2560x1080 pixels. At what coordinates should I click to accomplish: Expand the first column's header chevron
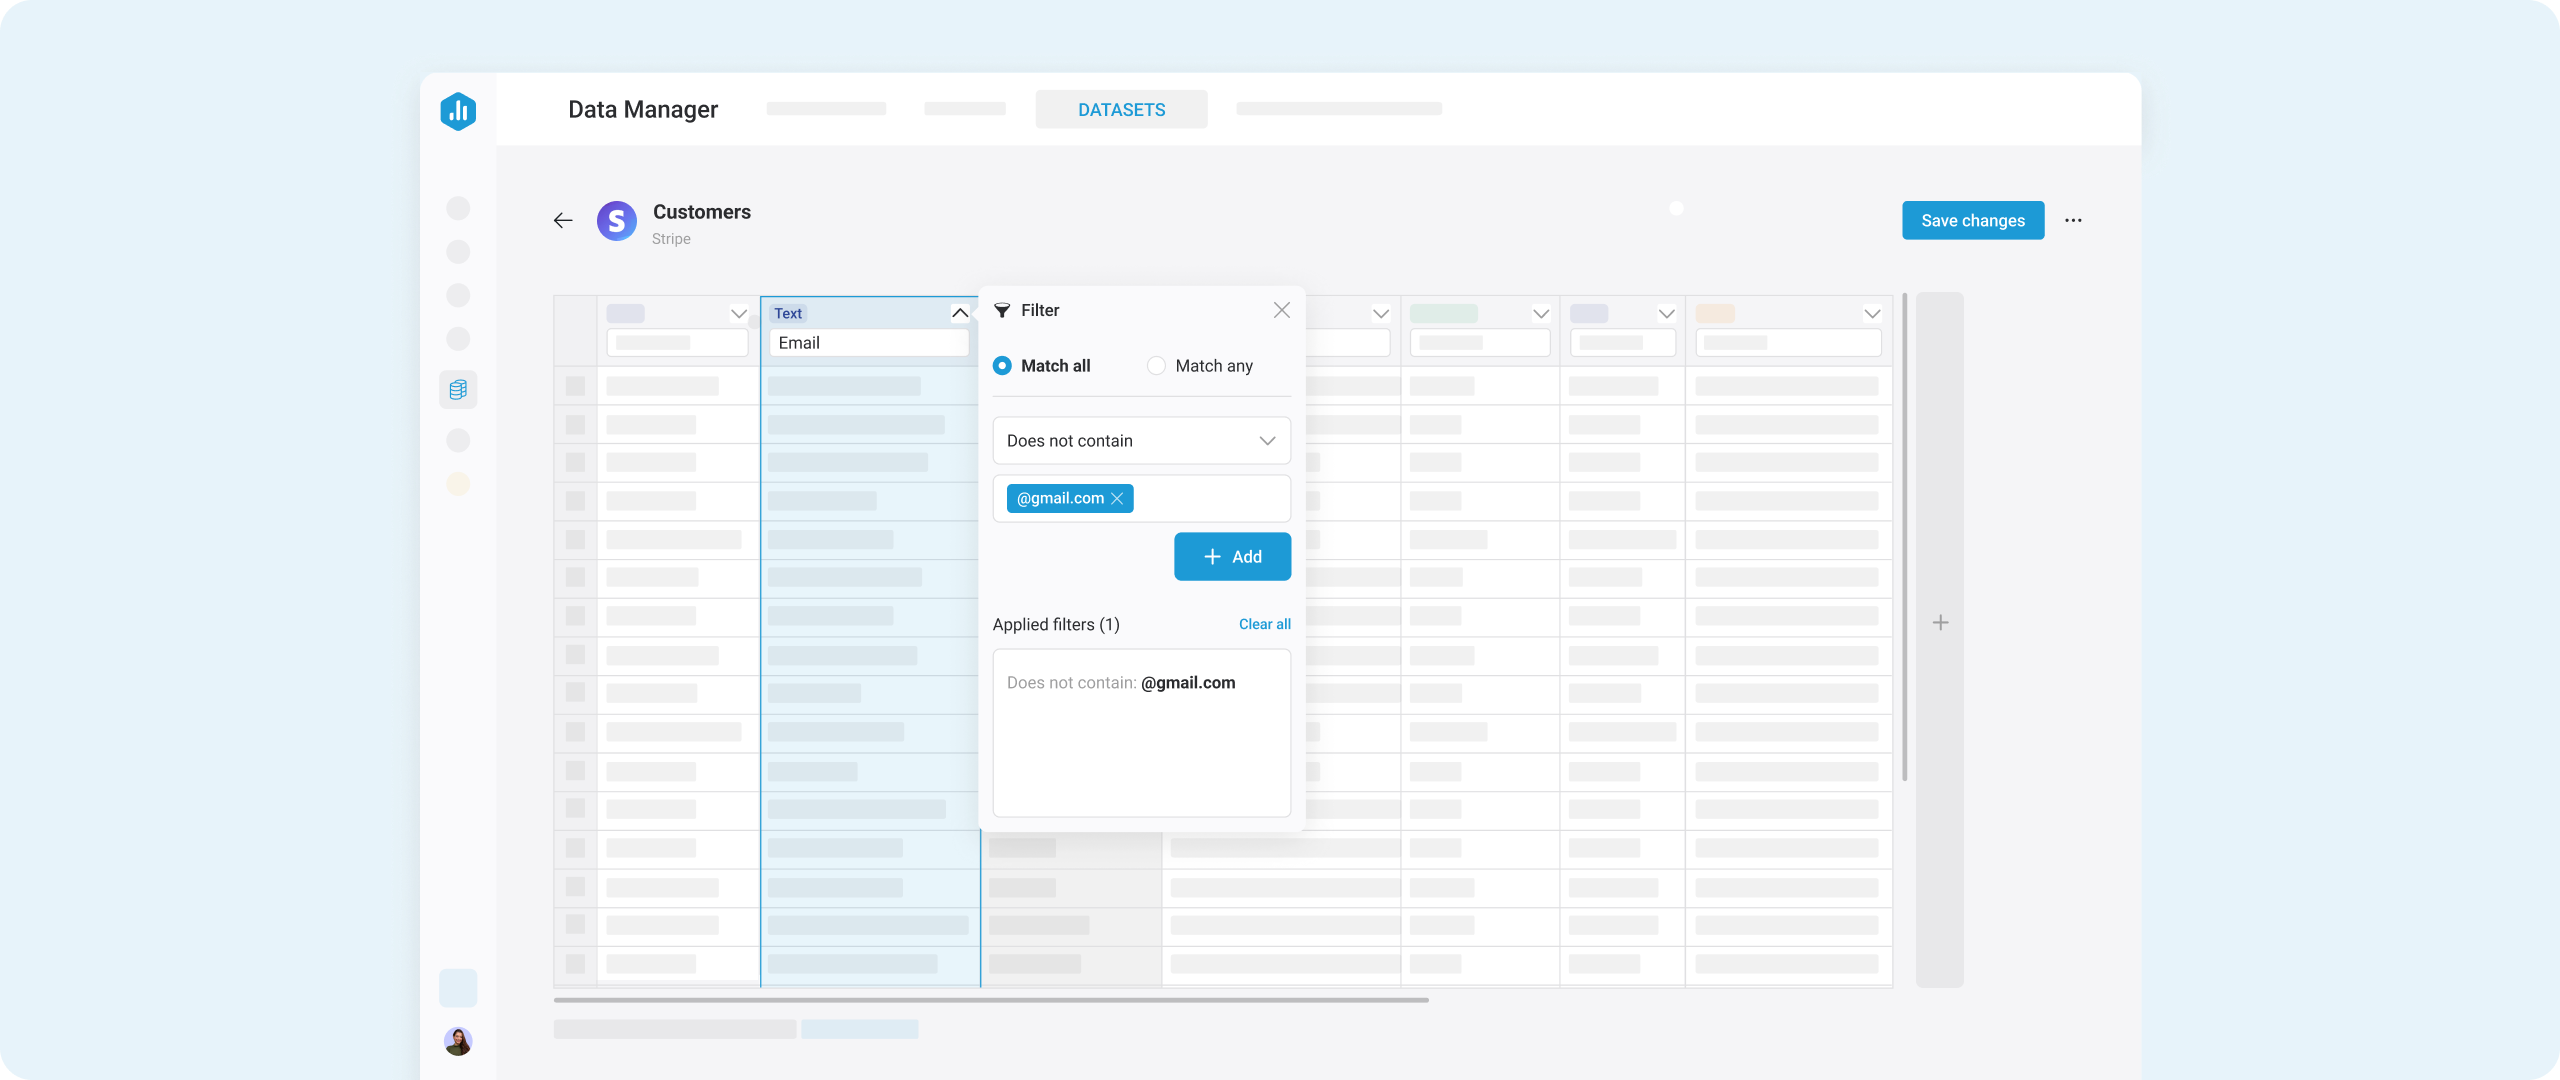click(738, 313)
